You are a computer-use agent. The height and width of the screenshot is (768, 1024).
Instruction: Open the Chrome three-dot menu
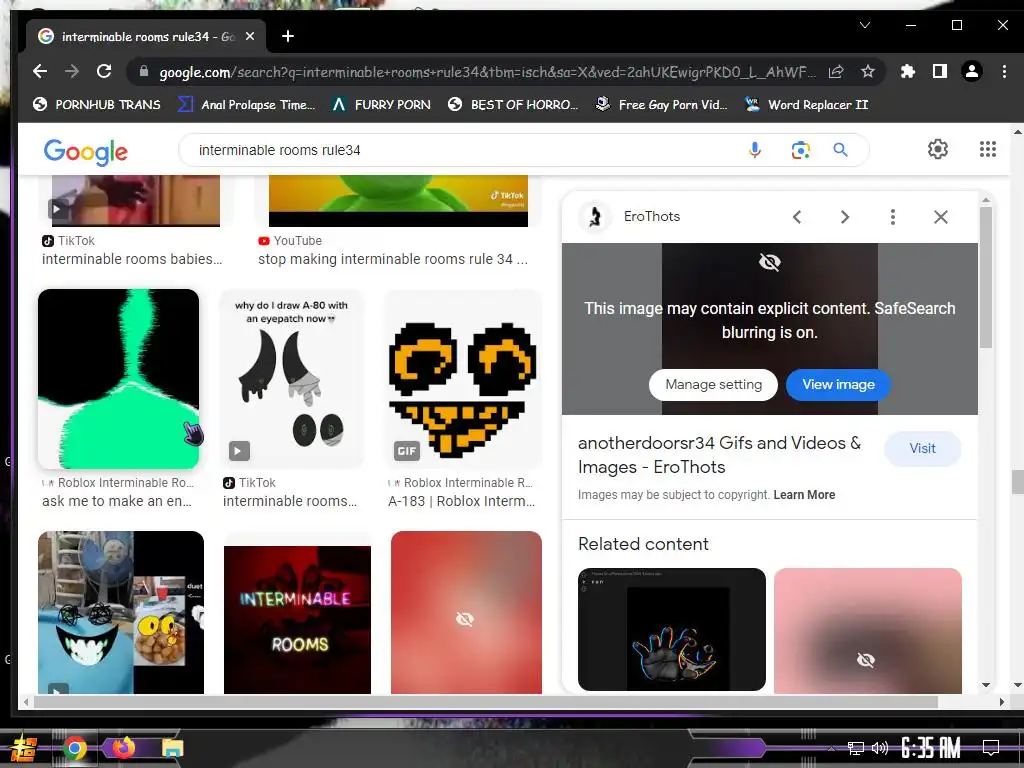(1004, 71)
